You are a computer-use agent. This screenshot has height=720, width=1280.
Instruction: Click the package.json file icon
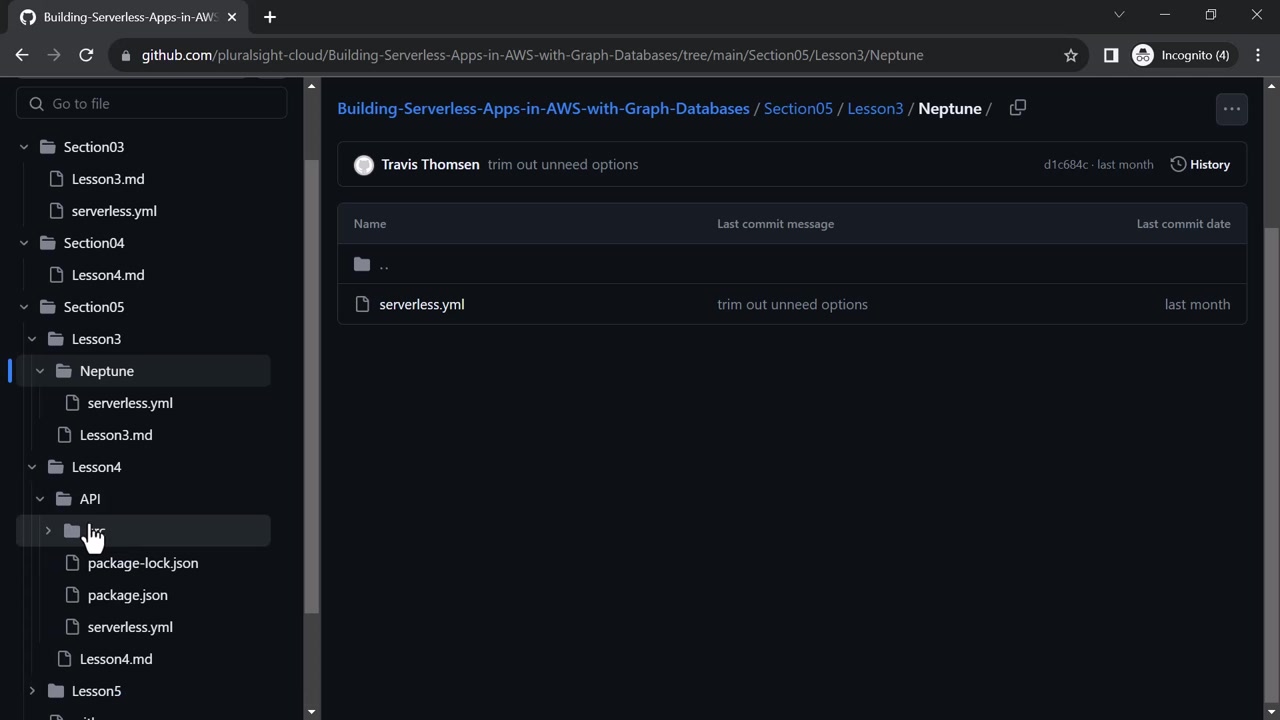[71, 595]
